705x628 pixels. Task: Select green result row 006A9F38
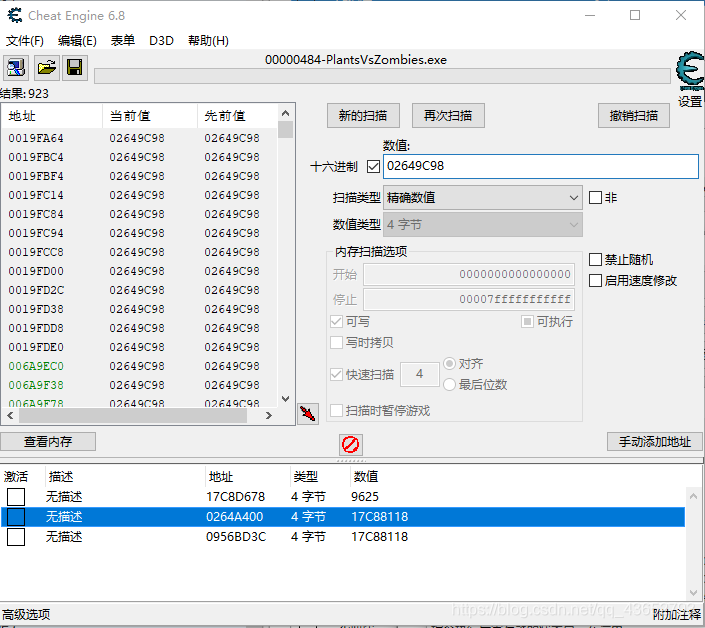click(x=139, y=385)
